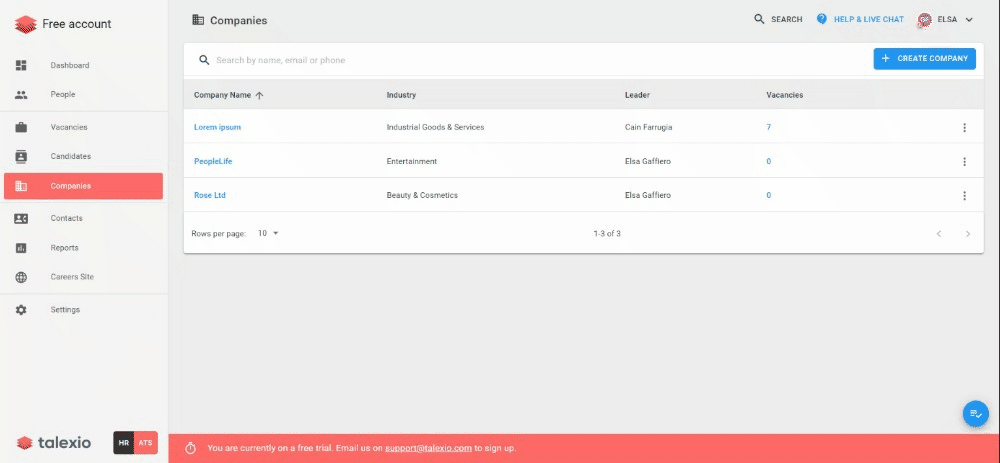Viewport: 1000px width, 463px height.
Task: Click the search magnifier icon in header
Action: pos(759,19)
